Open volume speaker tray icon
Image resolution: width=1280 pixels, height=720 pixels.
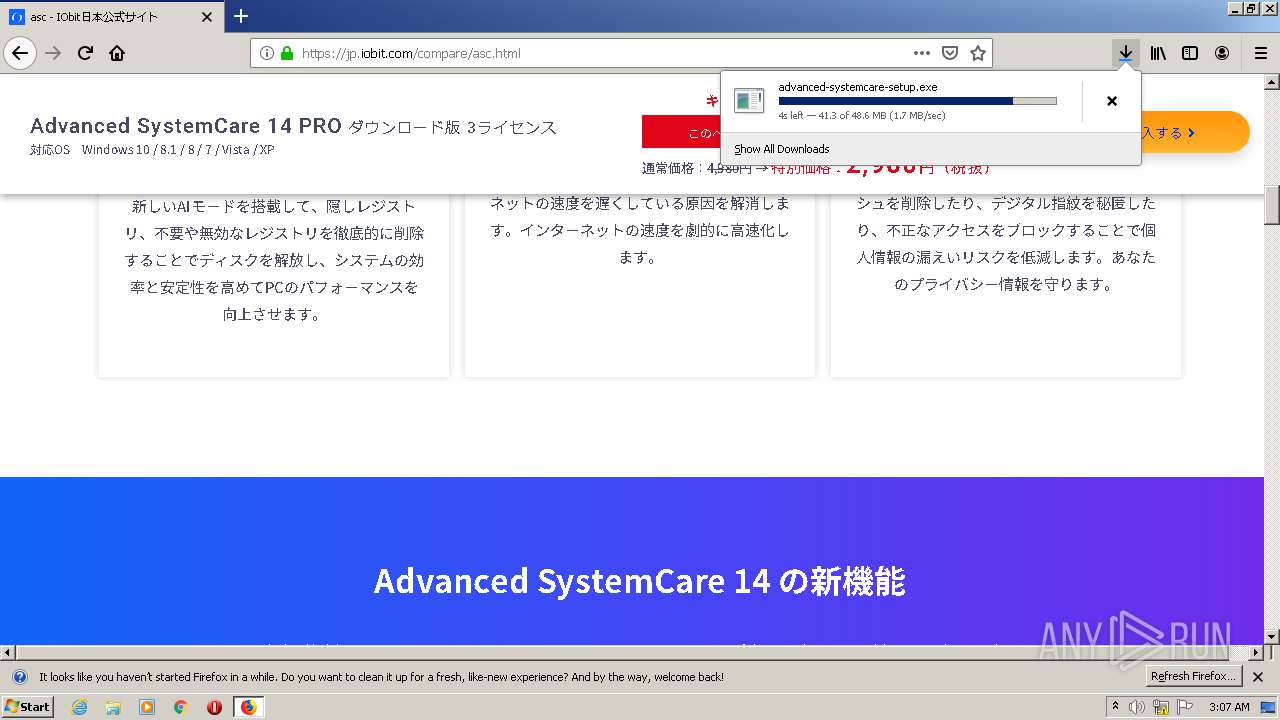point(1137,707)
